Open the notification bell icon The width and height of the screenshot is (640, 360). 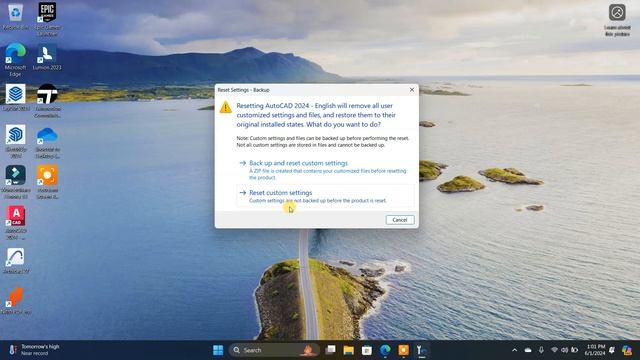coord(612,350)
